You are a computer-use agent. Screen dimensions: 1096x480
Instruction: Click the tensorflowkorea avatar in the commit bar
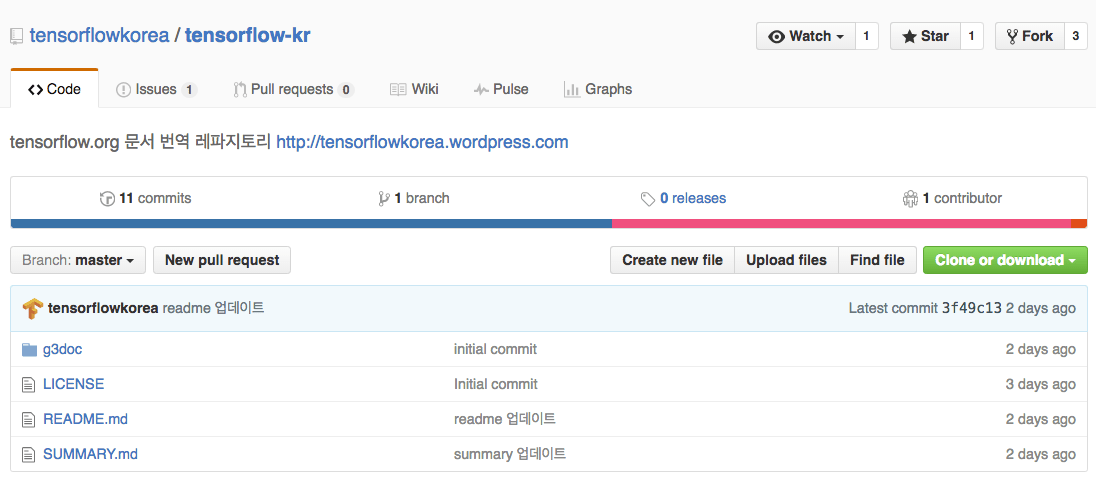click(x=32, y=308)
